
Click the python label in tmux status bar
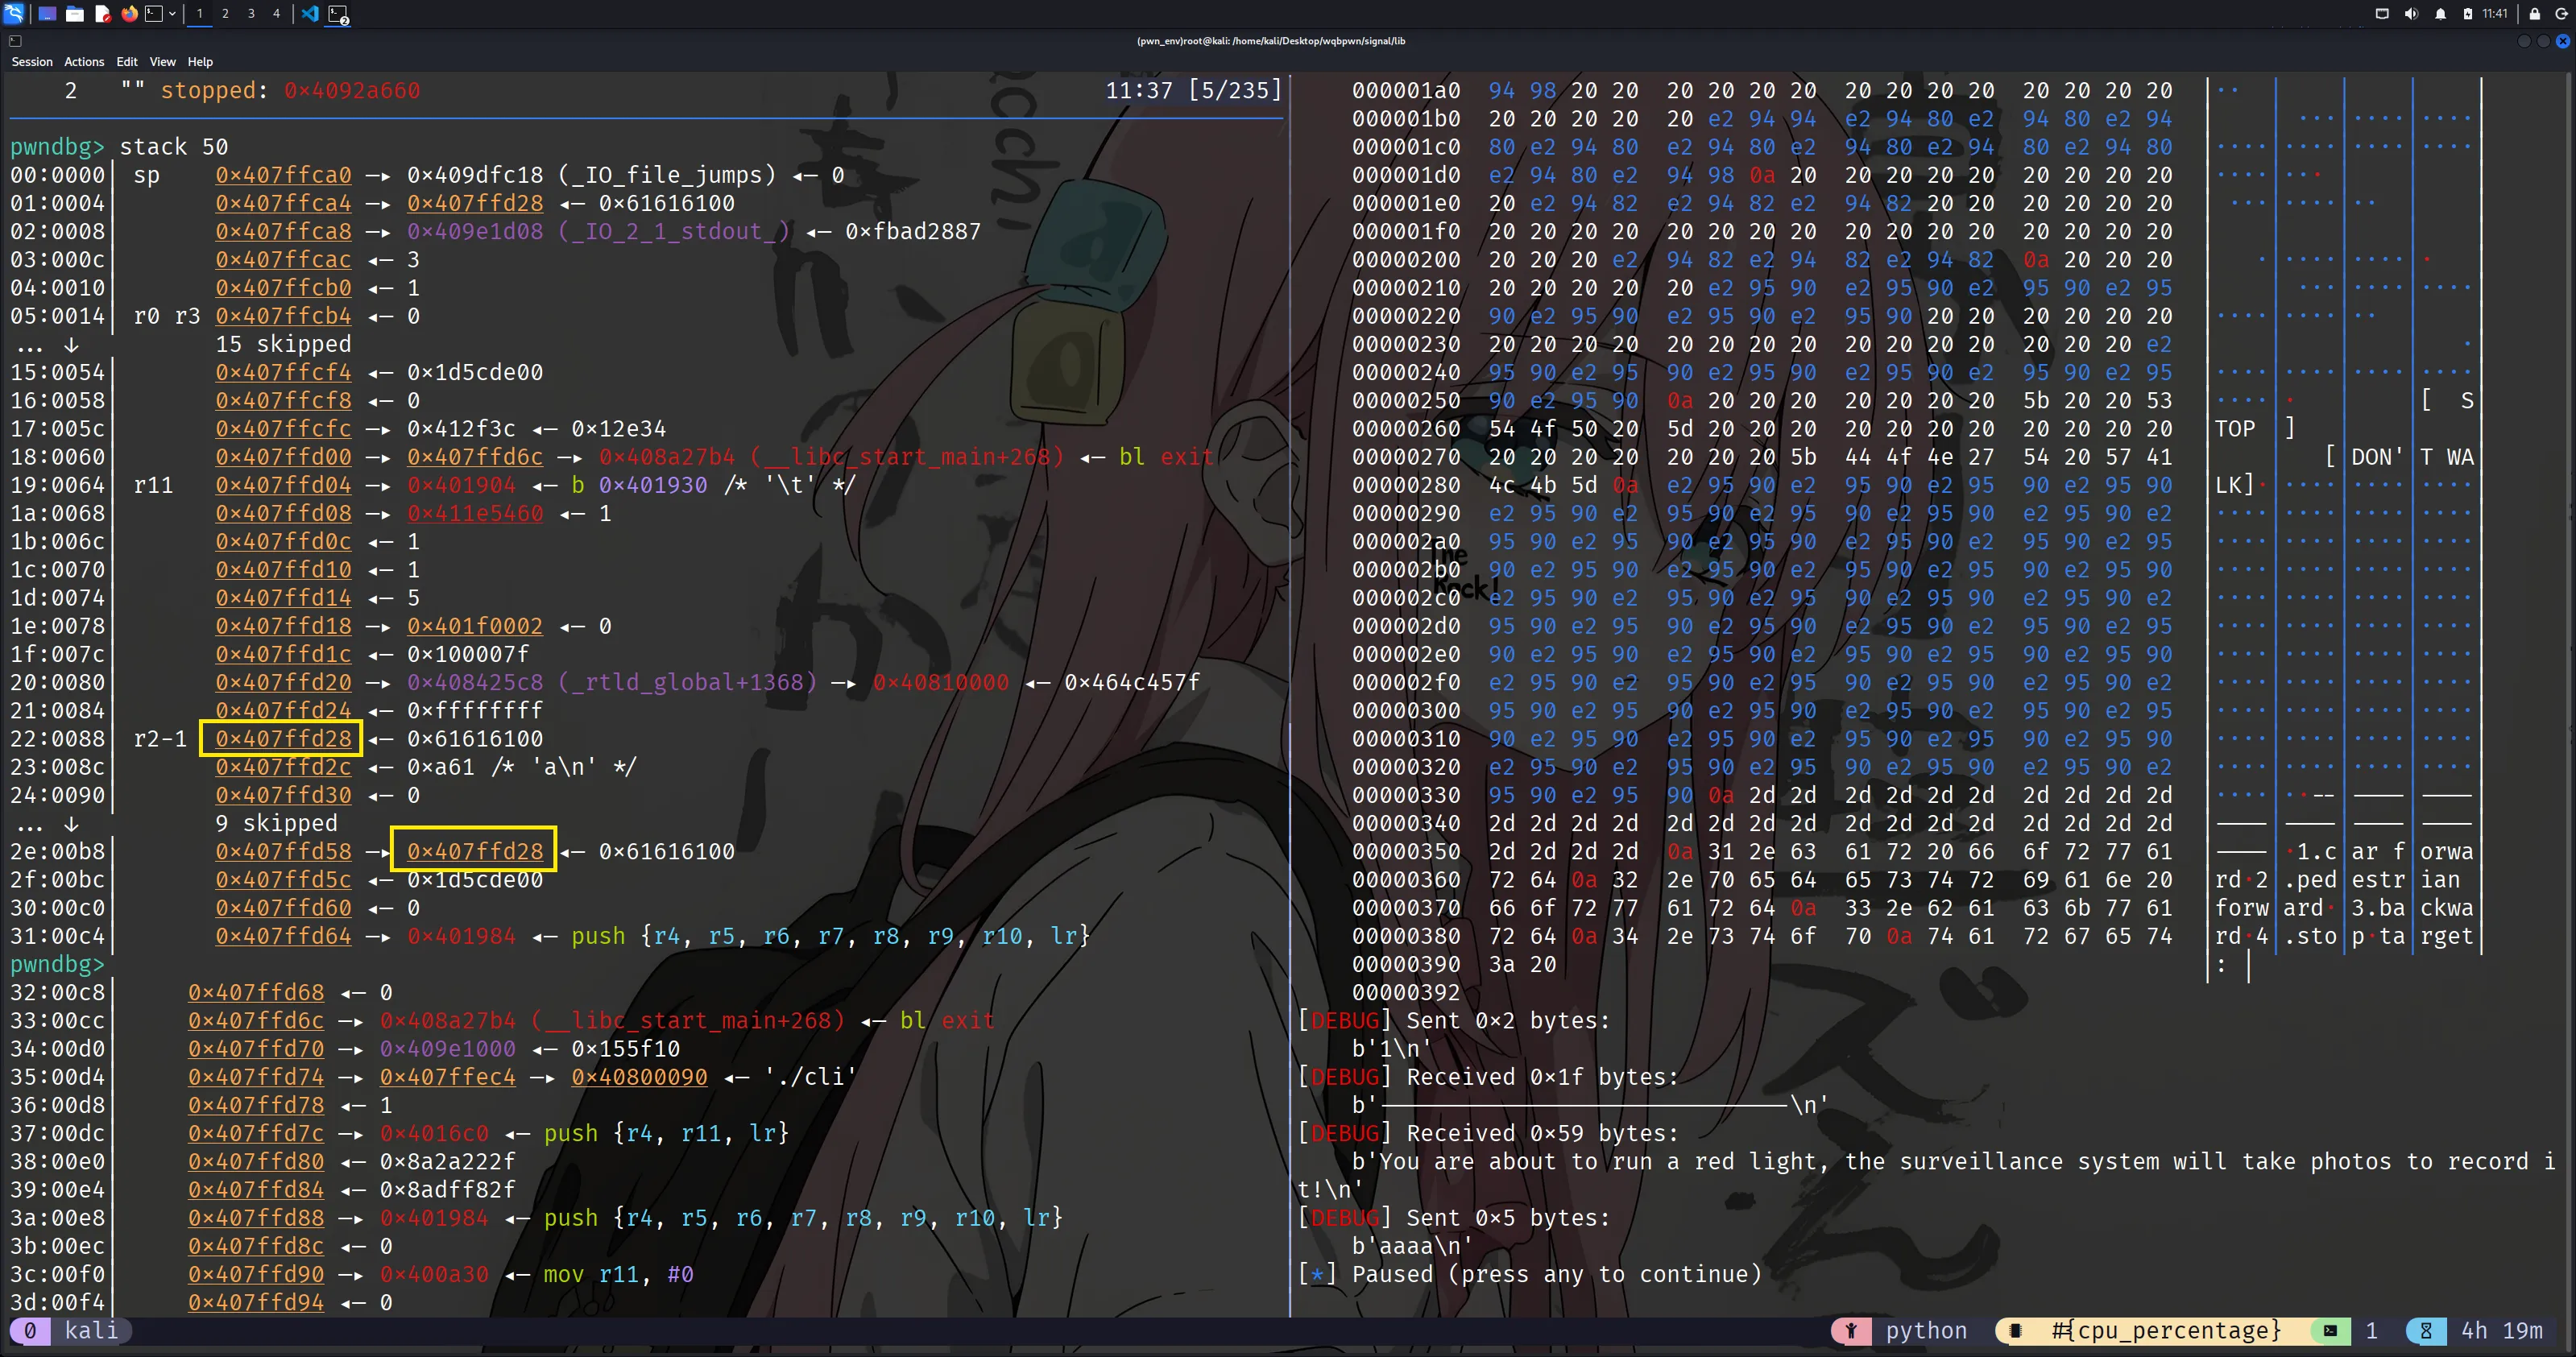pos(1926,1331)
